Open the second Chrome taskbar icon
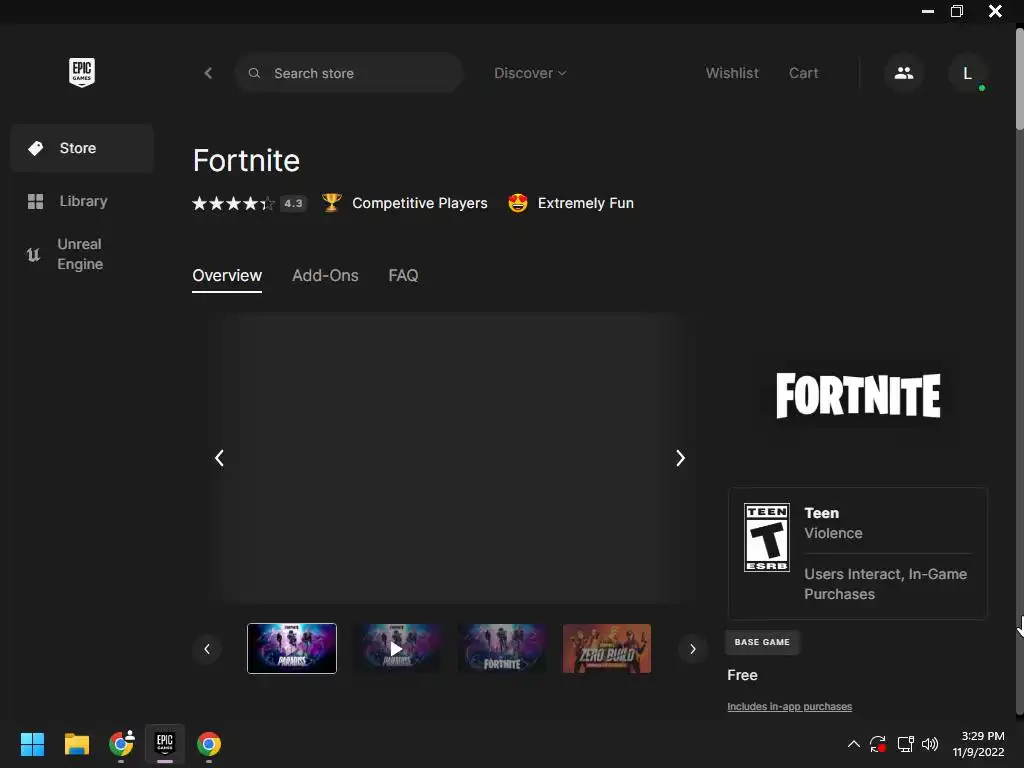Screen dimensions: 1024x768 coord(209,744)
